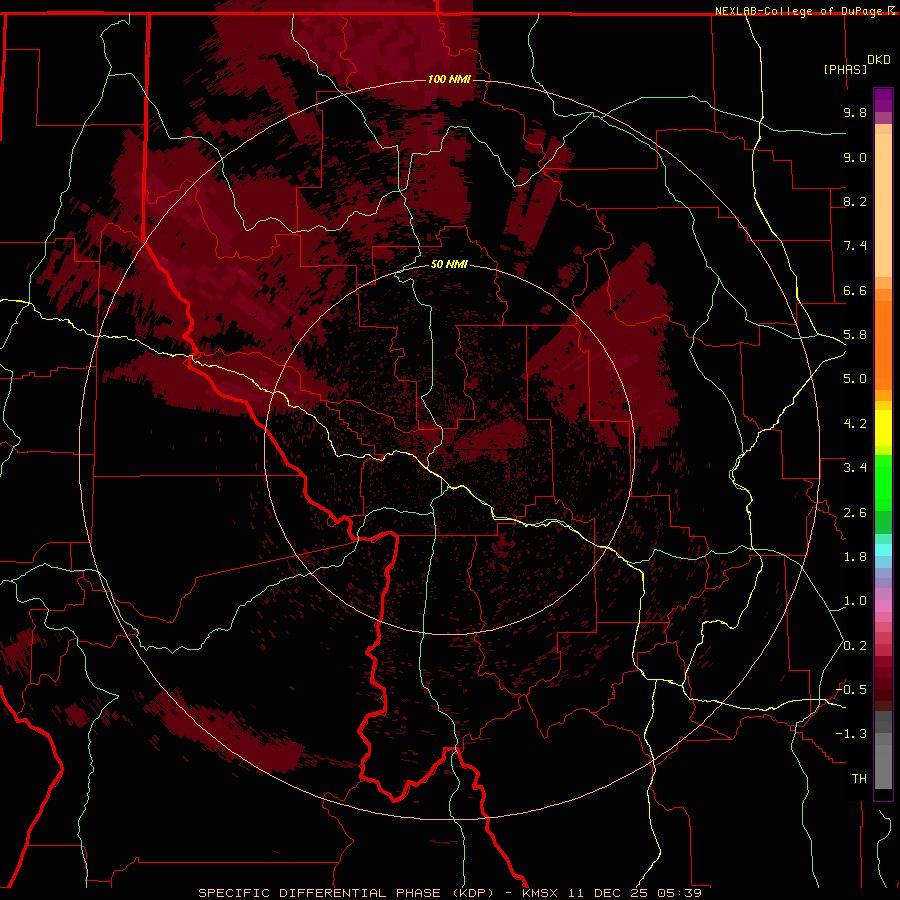Click the 3.4 scale value

coord(855,468)
